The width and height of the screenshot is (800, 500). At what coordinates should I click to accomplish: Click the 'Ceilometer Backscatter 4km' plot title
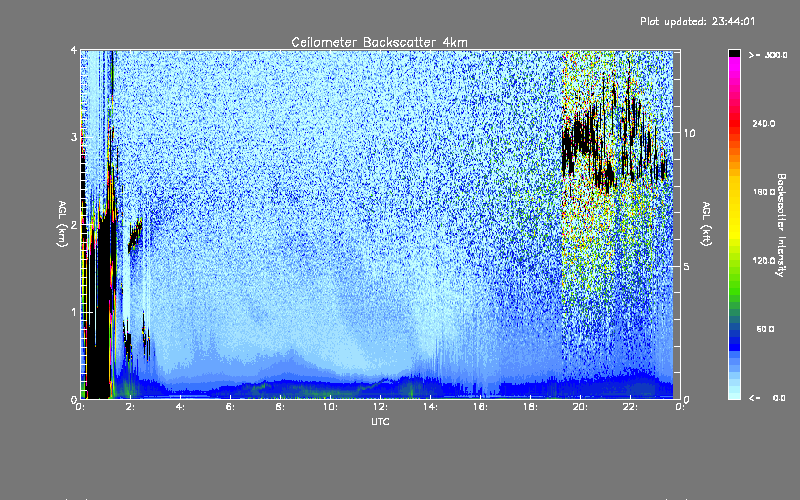click(x=379, y=42)
